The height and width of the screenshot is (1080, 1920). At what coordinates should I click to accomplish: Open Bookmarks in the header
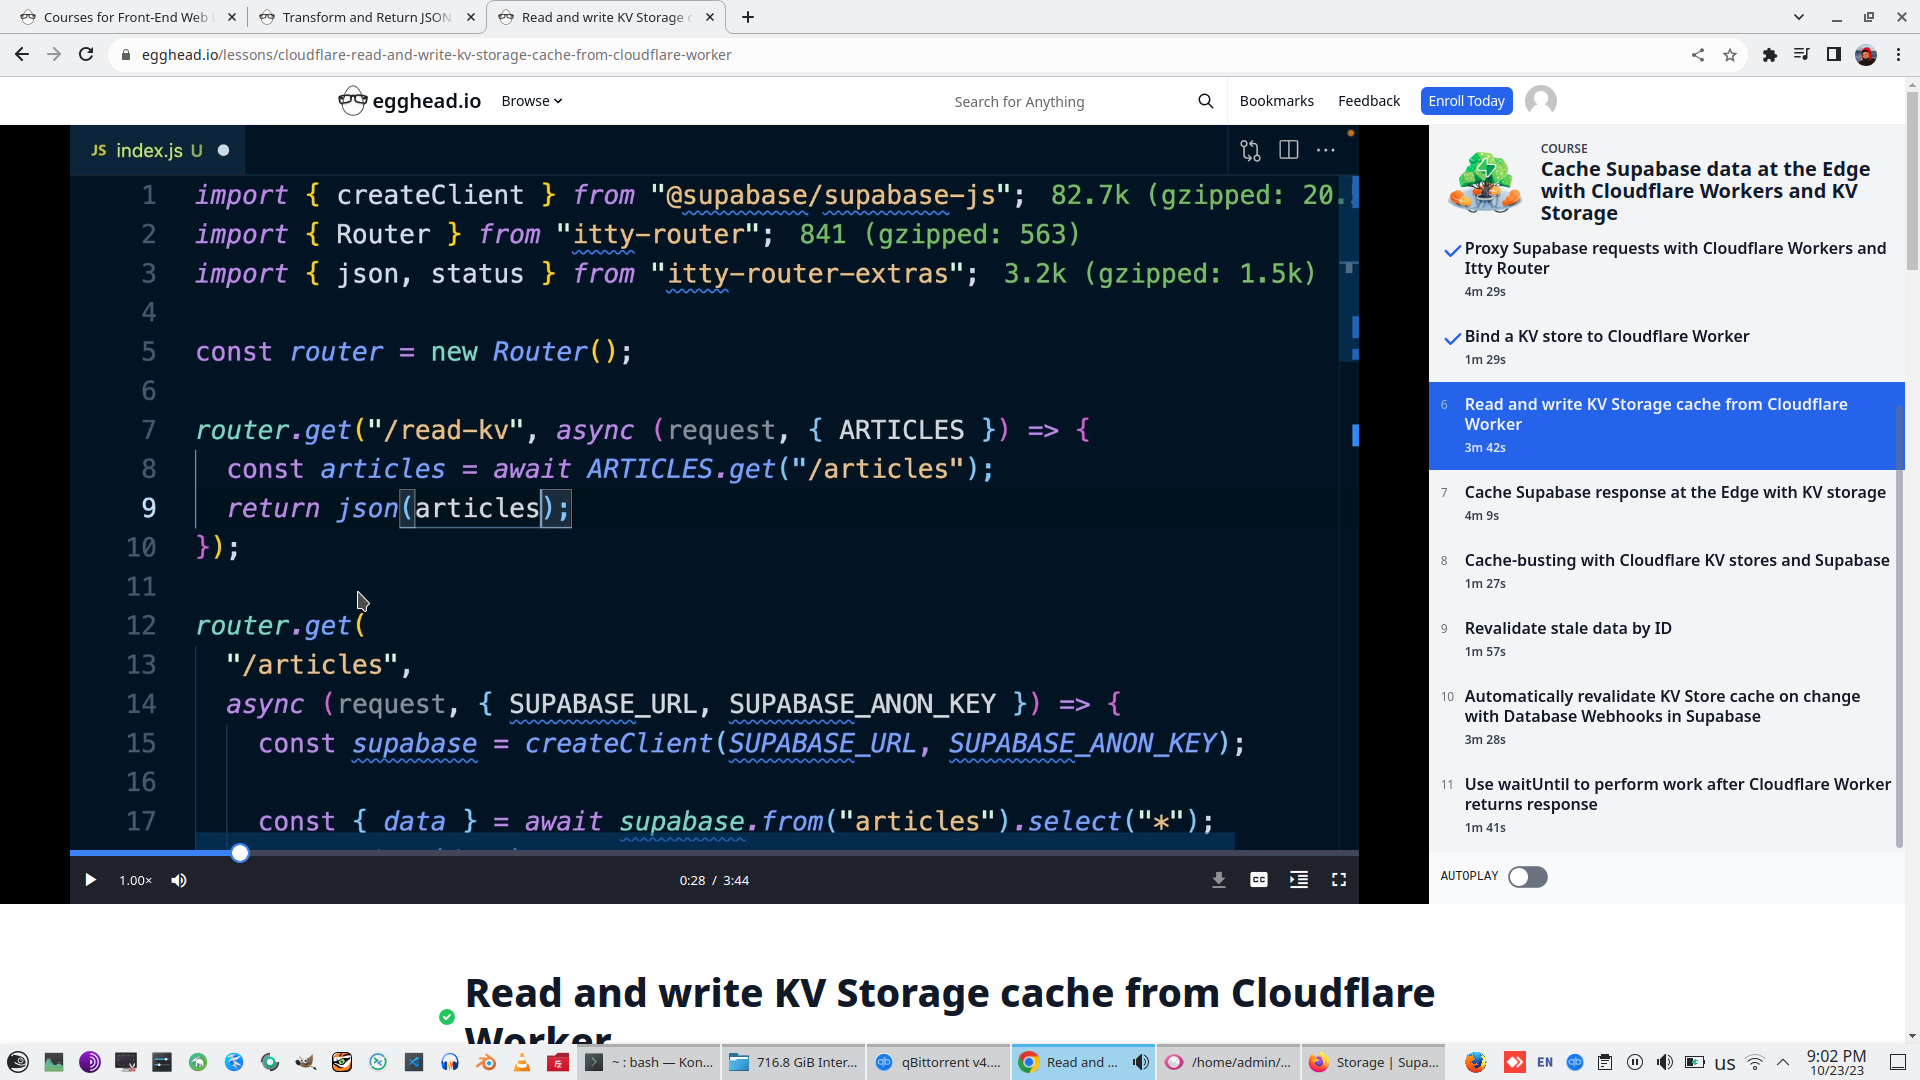click(x=1276, y=101)
